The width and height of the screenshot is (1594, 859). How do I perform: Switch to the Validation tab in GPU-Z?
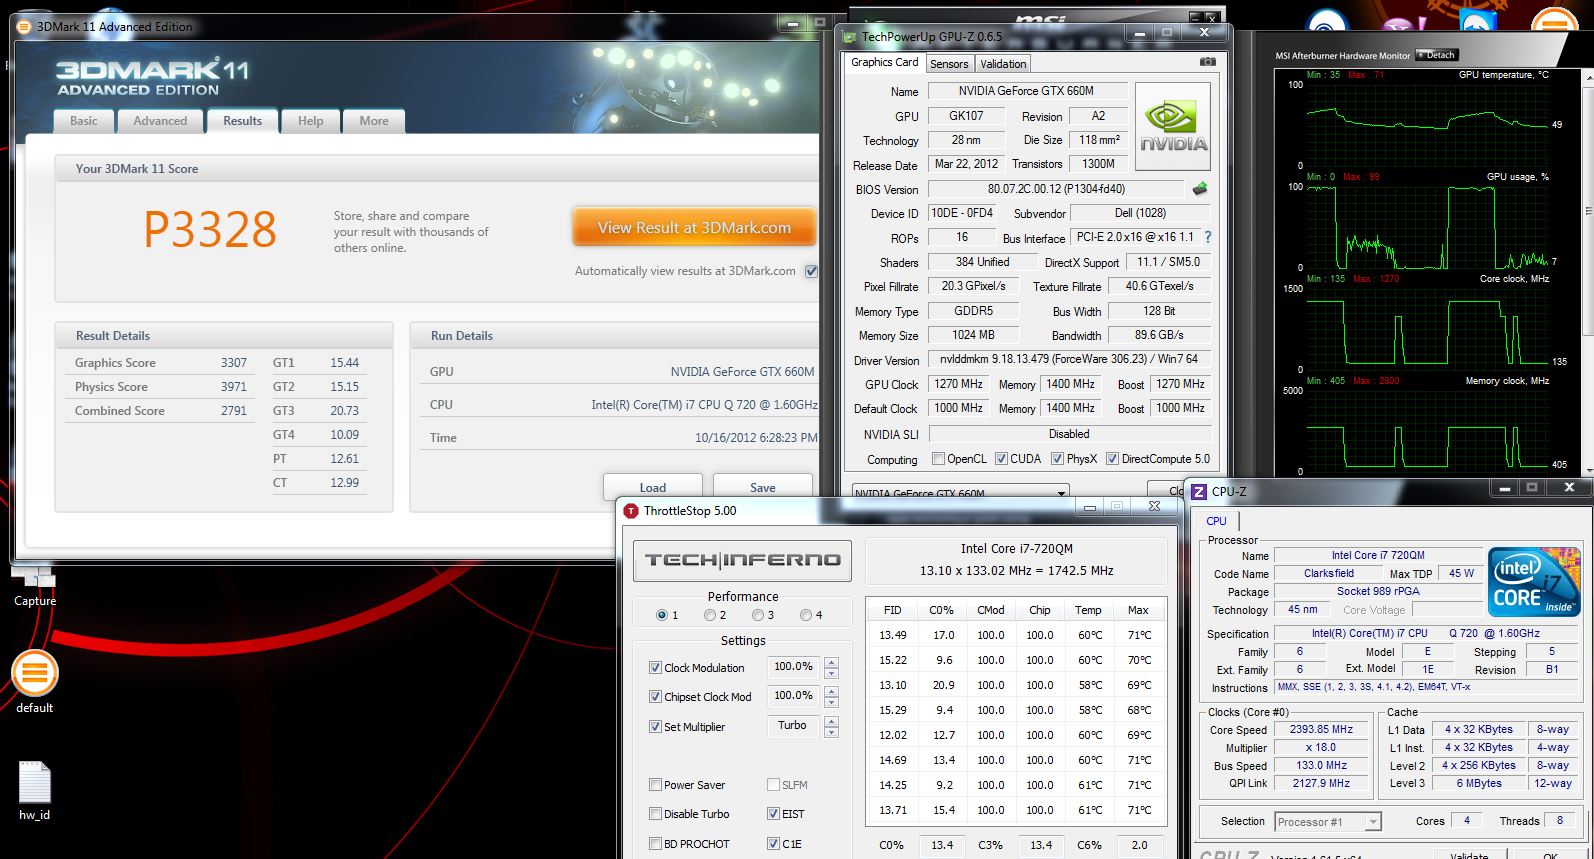[x=1003, y=63]
